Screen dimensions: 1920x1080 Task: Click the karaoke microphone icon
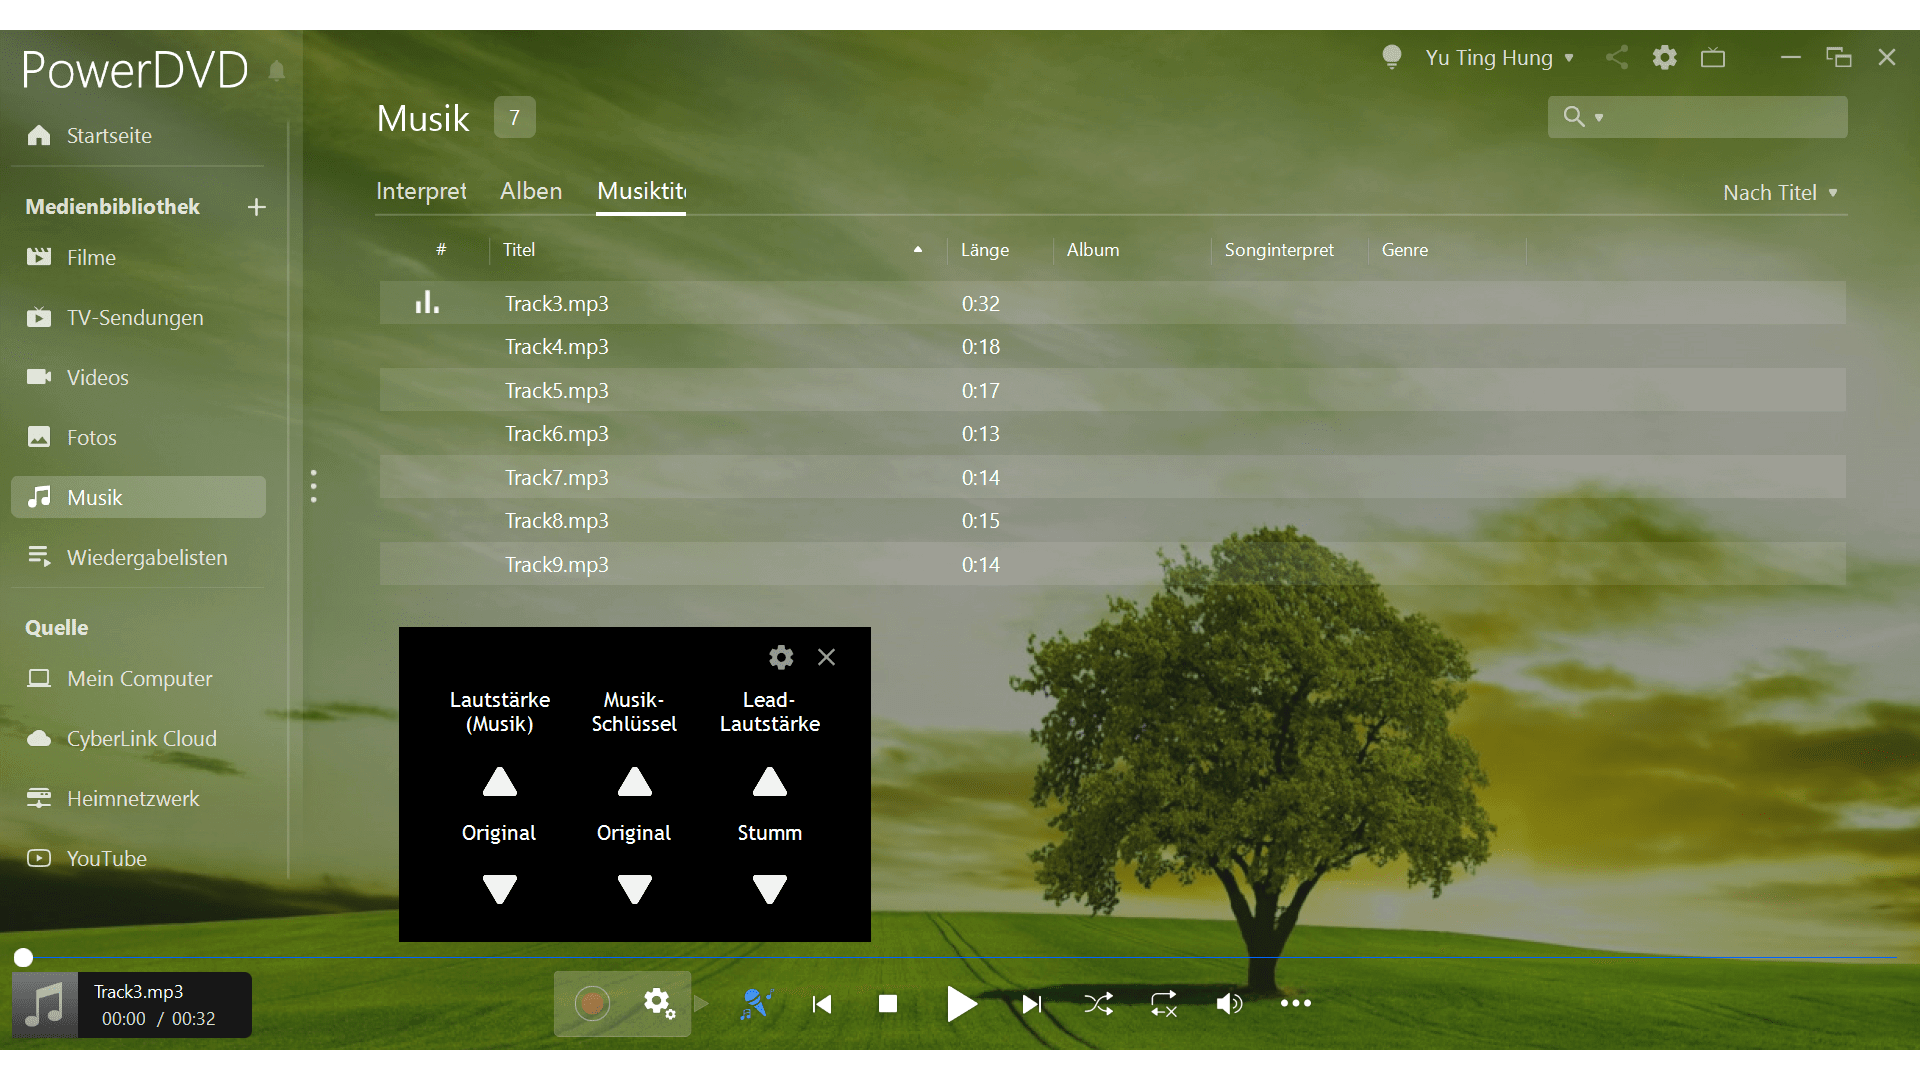pos(756,1003)
